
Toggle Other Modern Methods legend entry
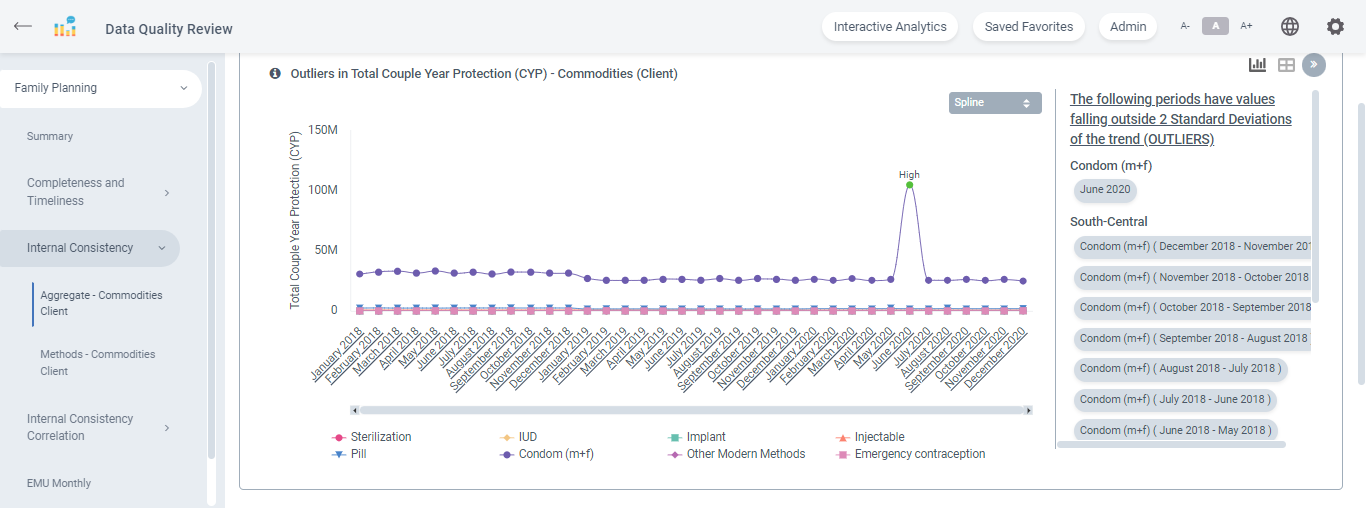(x=736, y=454)
